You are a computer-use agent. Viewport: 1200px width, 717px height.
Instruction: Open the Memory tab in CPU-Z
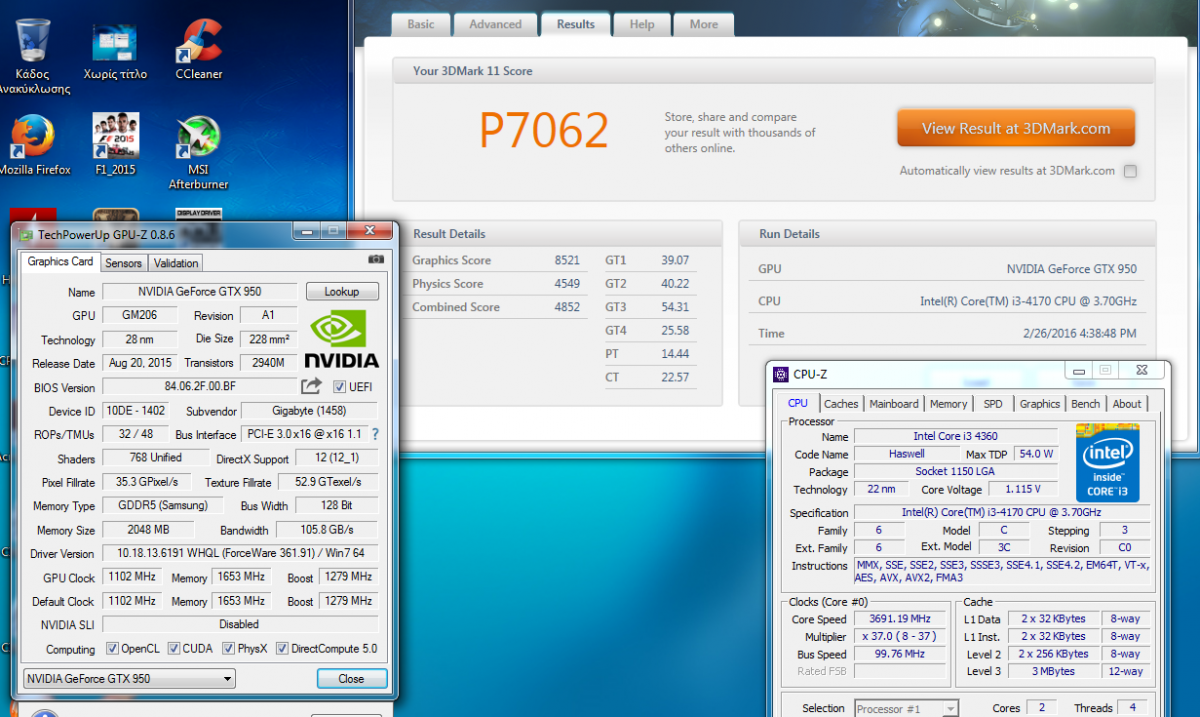click(948, 404)
